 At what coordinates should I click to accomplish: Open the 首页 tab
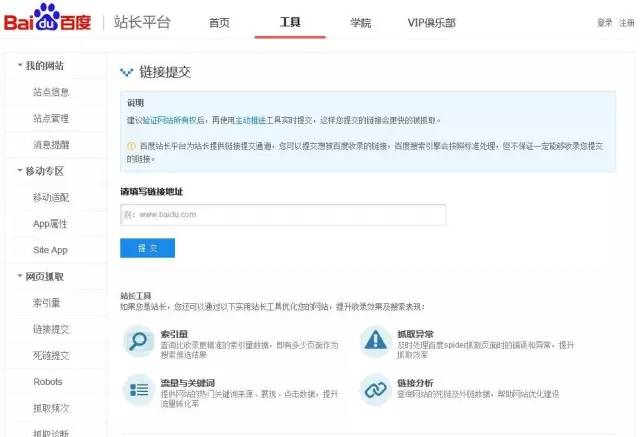click(x=219, y=22)
